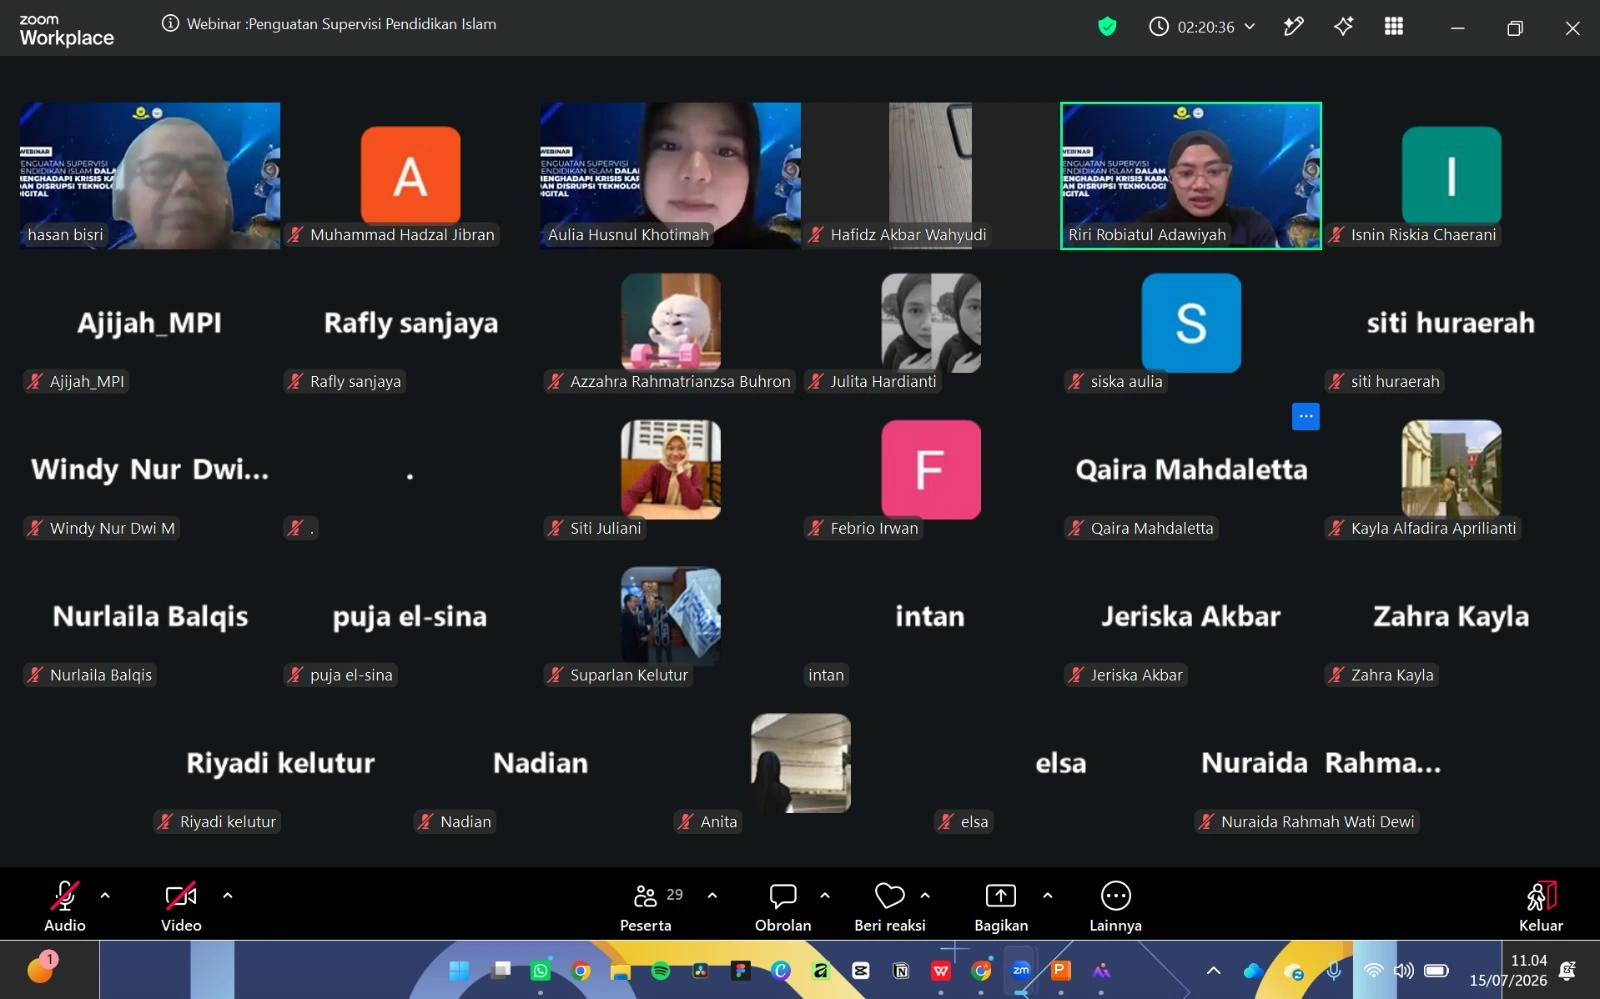Open WPS Office from the taskbar
Screen dimensions: 1600x999
pos(941,970)
